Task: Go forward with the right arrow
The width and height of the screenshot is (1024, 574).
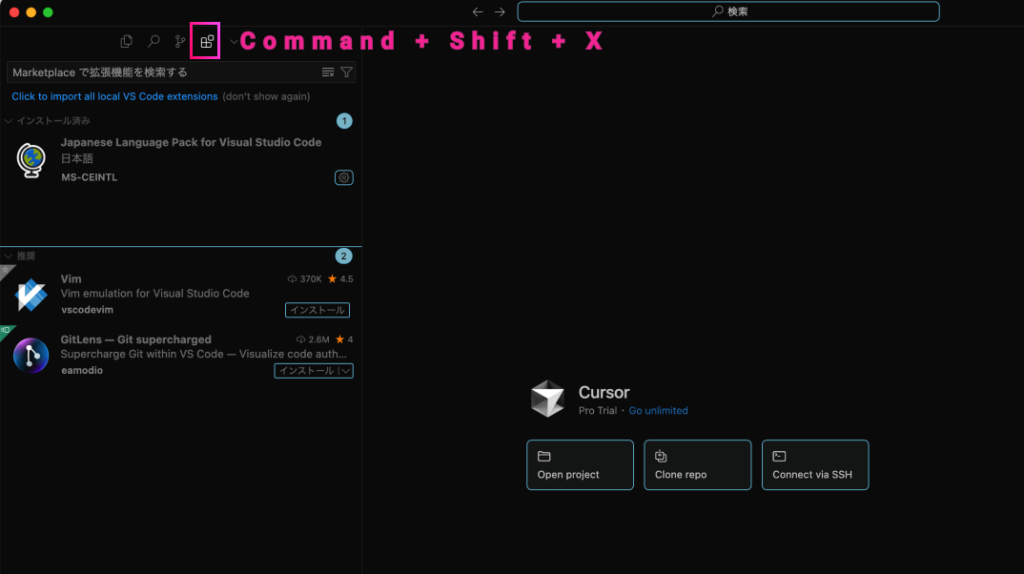Action: pyautogui.click(x=500, y=12)
